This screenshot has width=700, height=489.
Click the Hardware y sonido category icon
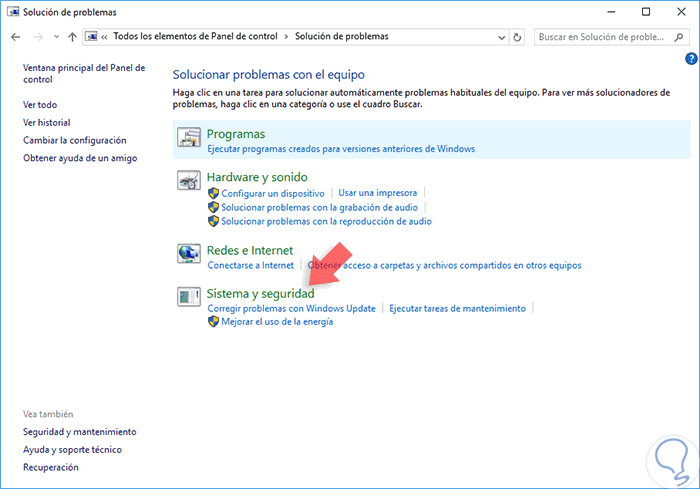188,180
